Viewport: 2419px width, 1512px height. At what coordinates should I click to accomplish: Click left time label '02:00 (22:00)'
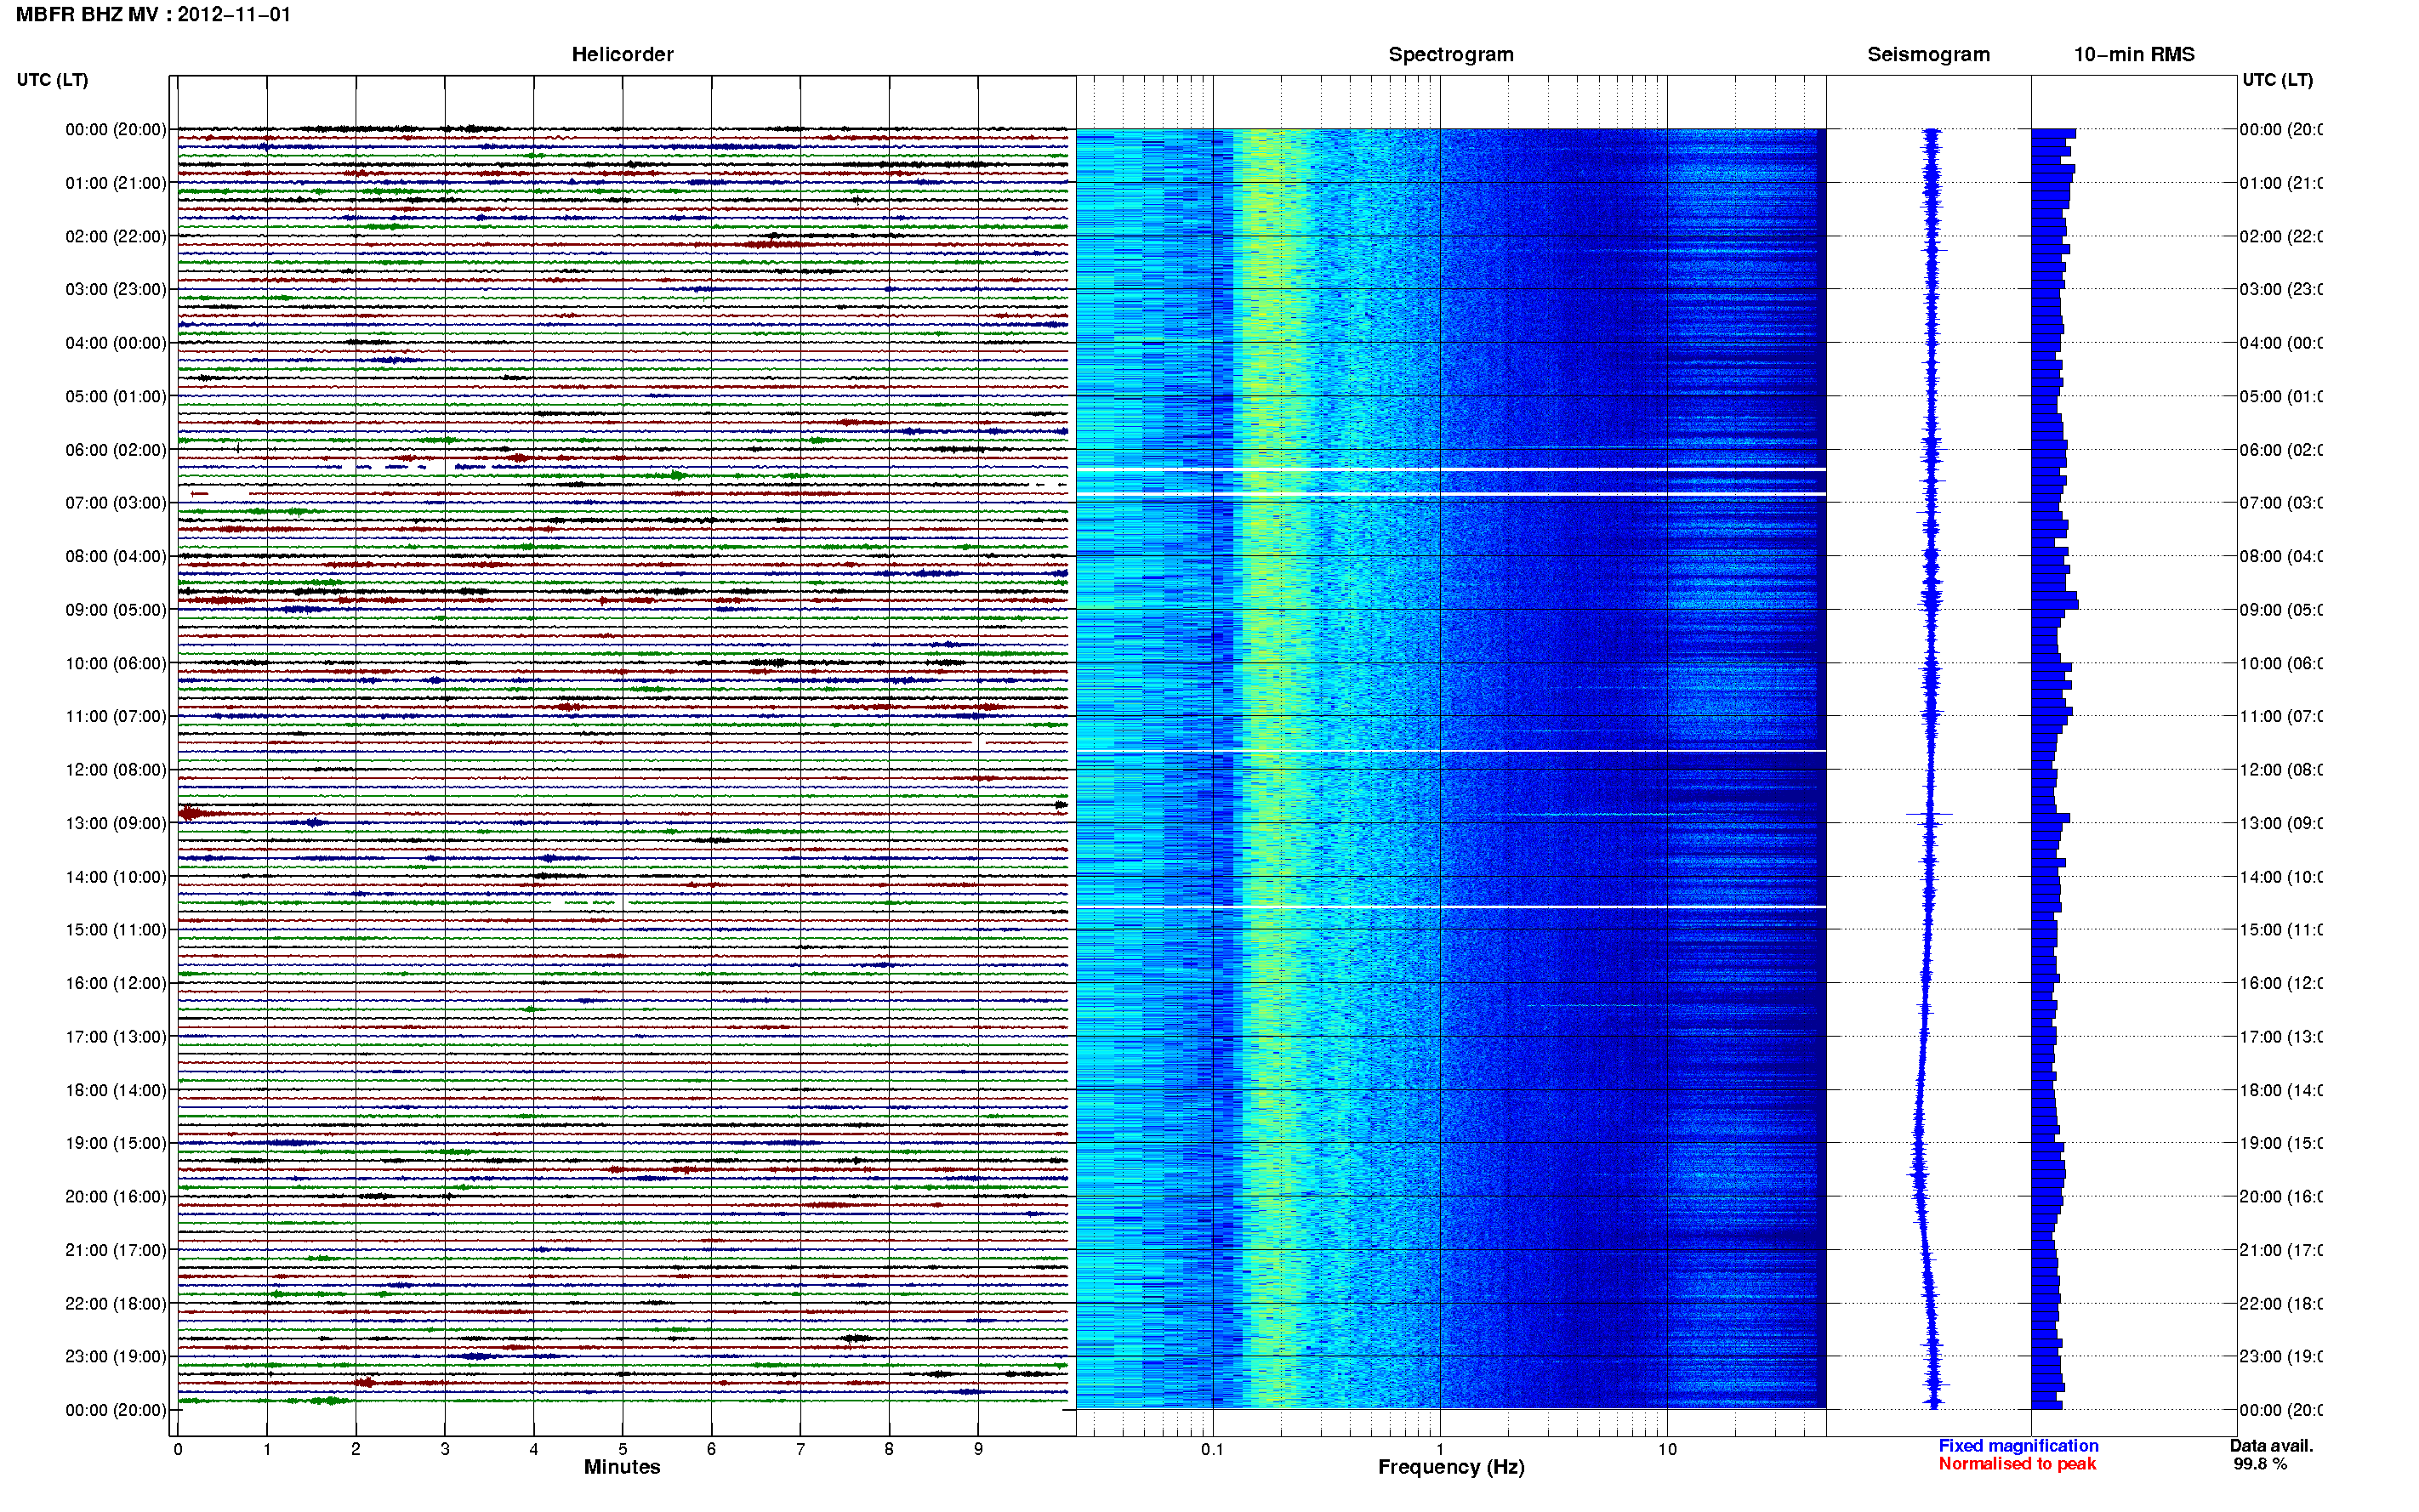pos(116,236)
